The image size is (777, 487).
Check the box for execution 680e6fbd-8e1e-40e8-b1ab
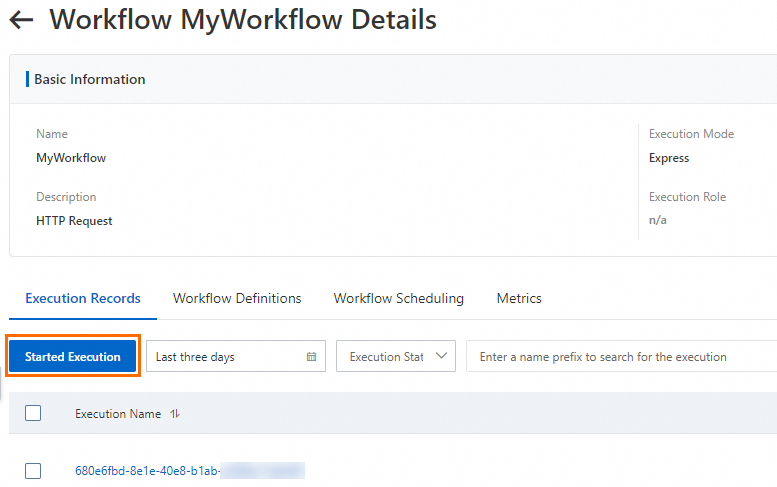tap(33, 471)
